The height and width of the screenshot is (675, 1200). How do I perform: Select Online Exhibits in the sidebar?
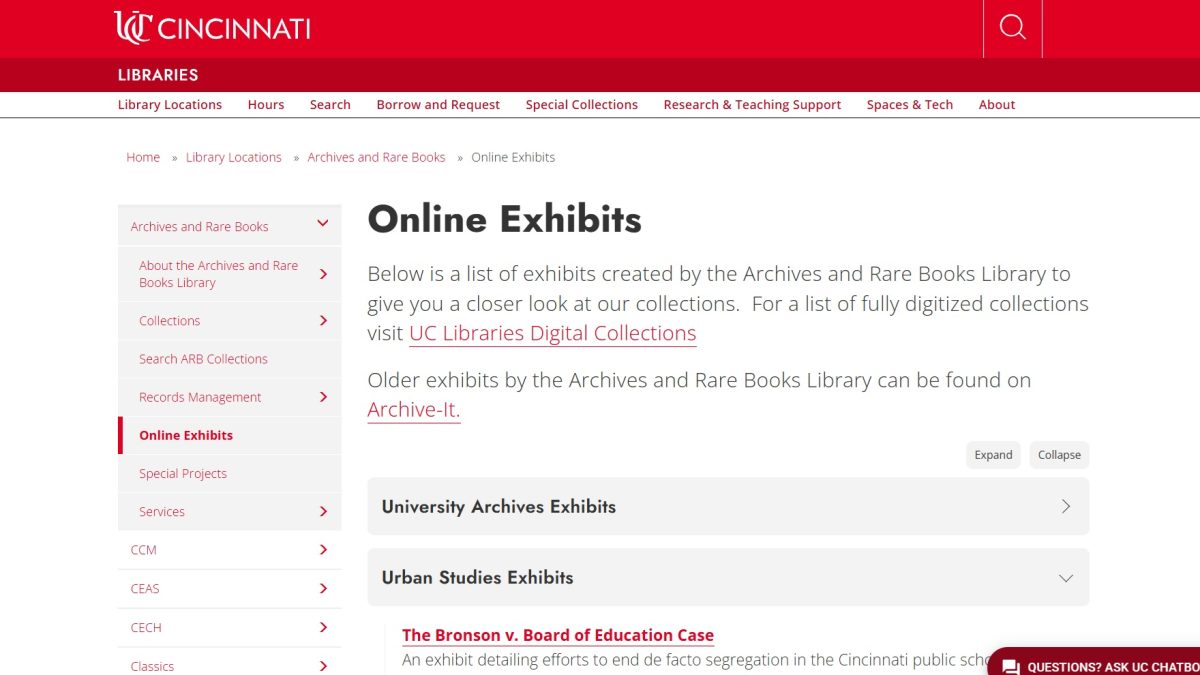click(186, 435)
